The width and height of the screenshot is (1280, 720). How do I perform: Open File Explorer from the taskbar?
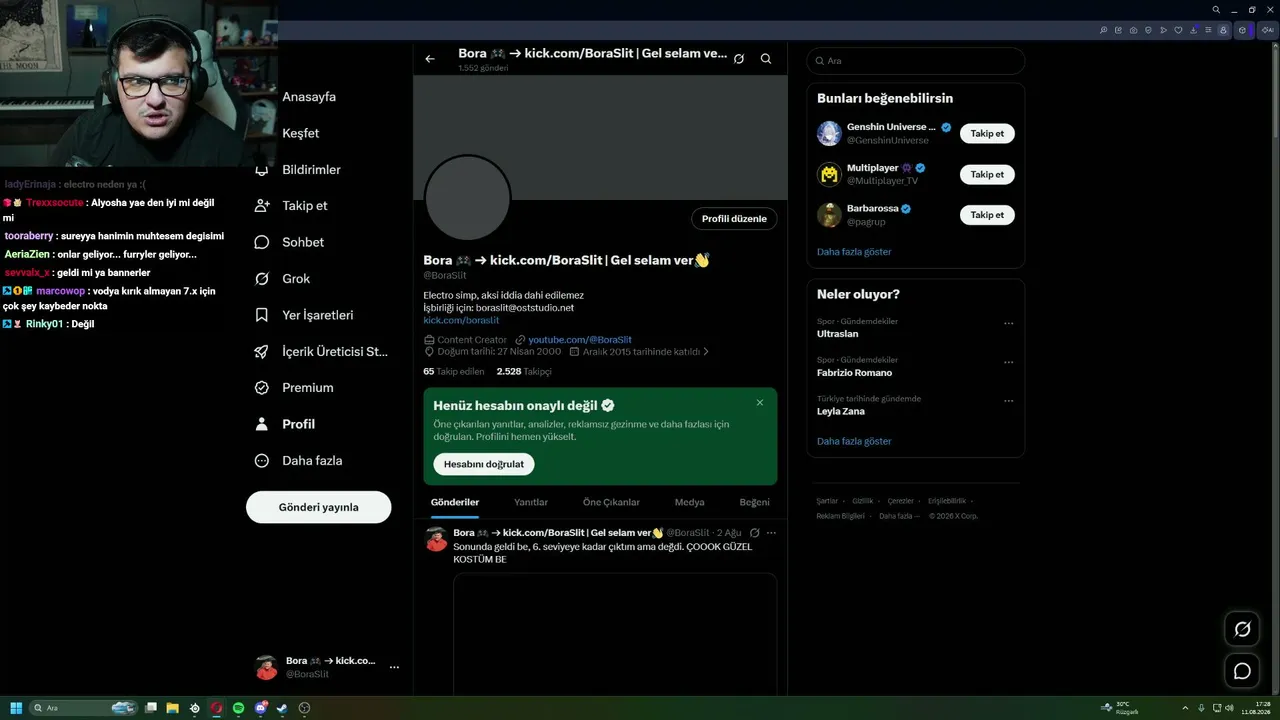click(x=172, y=708)
